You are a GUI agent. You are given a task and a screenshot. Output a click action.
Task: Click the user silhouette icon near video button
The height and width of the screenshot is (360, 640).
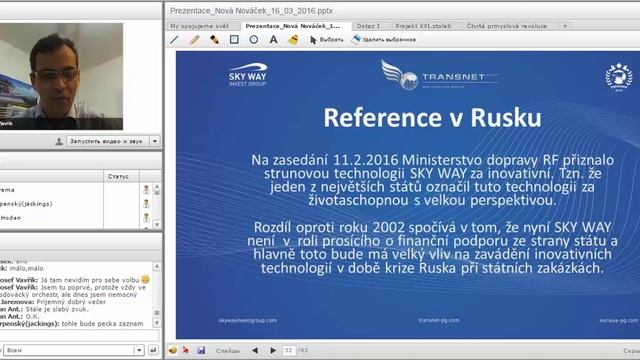[x=59, y=141]
